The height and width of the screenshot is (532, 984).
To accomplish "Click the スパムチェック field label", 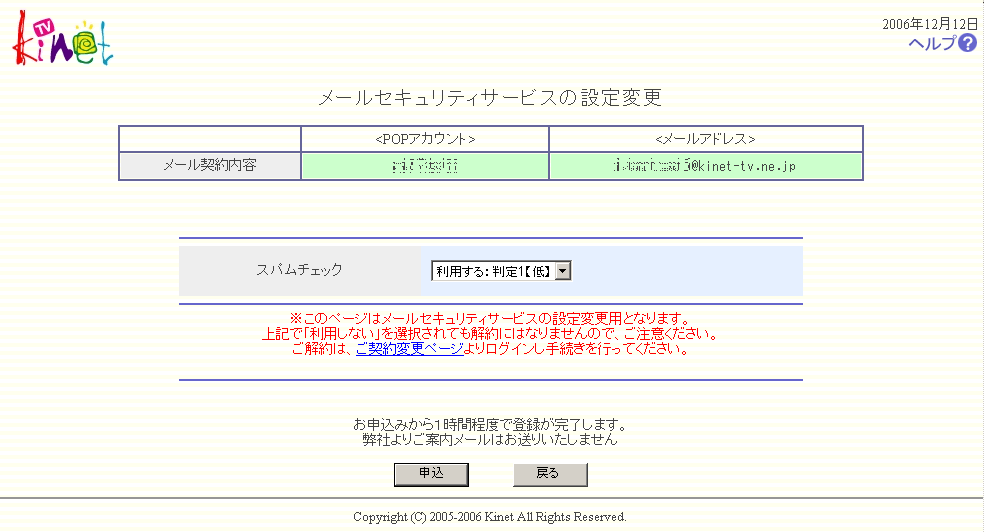I will 299,270.
